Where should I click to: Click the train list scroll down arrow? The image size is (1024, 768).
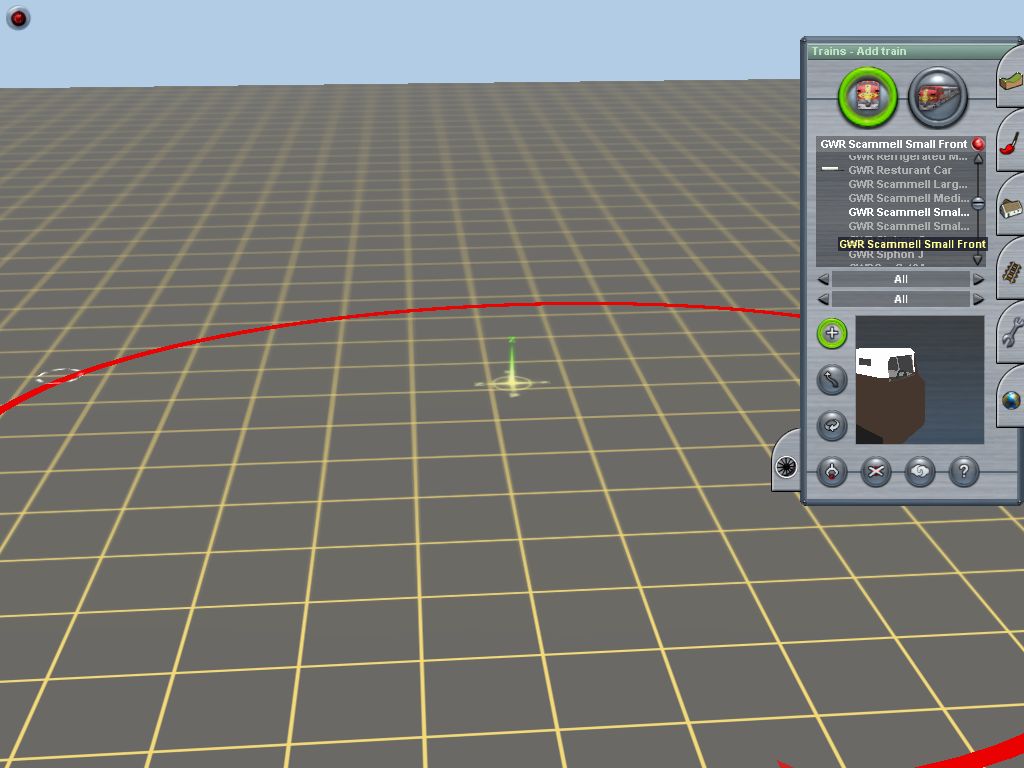click(978, 259)
